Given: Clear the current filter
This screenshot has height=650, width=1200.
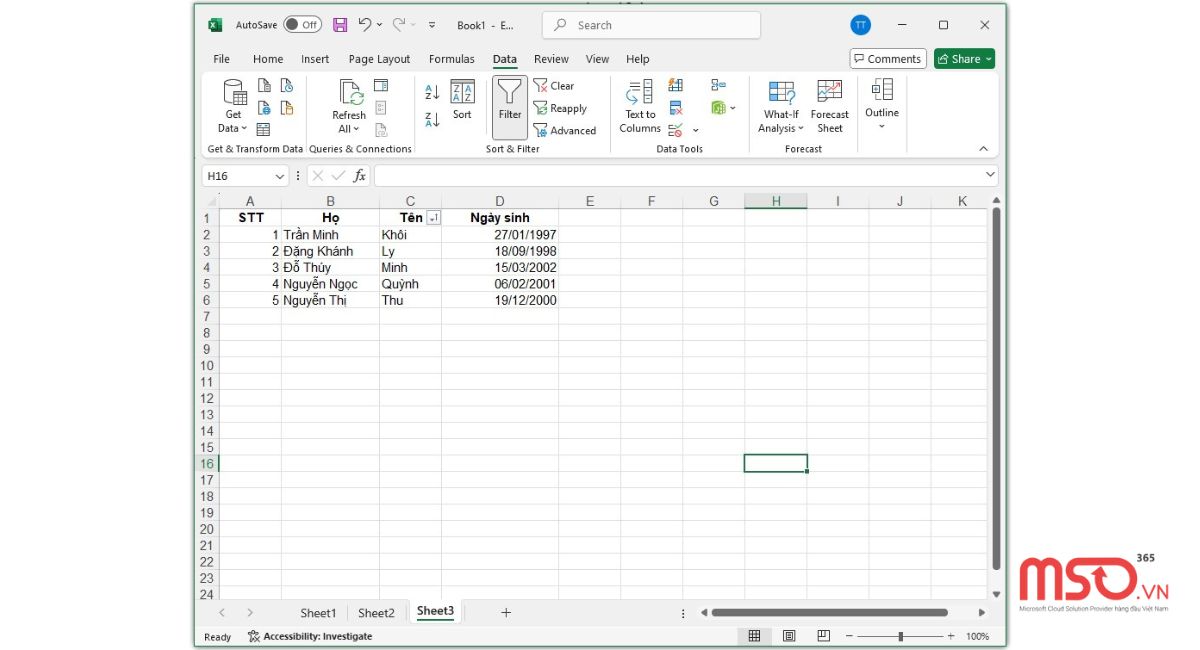Looking at the screenshot, I should (x=554, y=86).
